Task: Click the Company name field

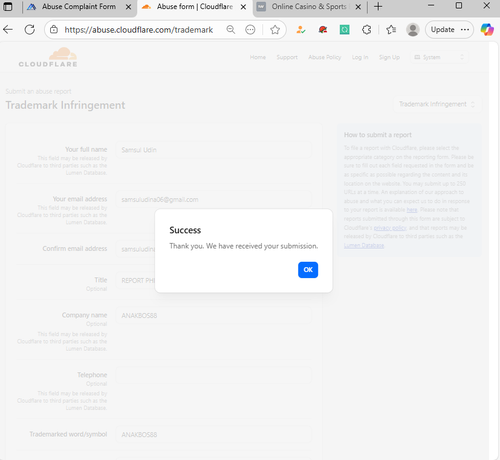Action: [x=214, y=316]
